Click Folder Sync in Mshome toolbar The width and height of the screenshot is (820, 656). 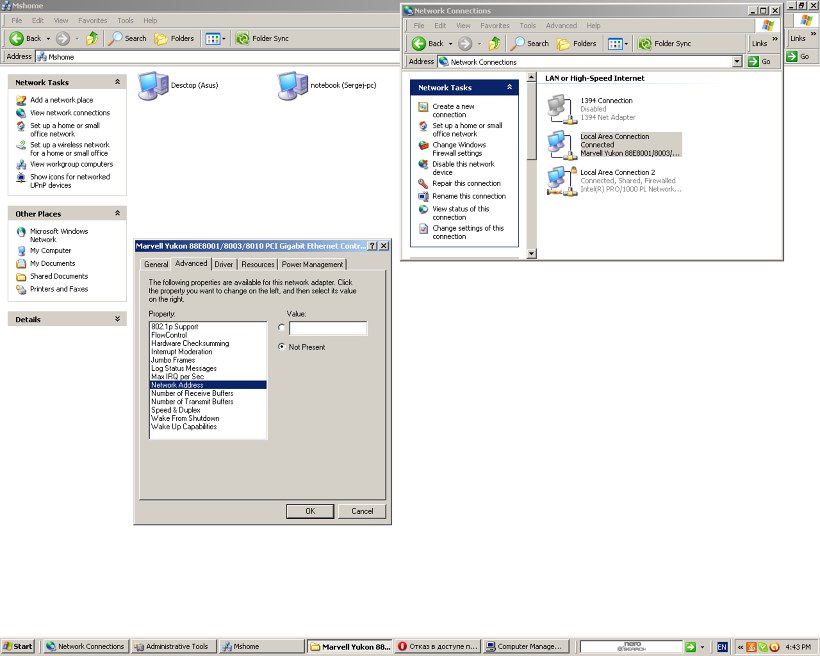point(262,38)
